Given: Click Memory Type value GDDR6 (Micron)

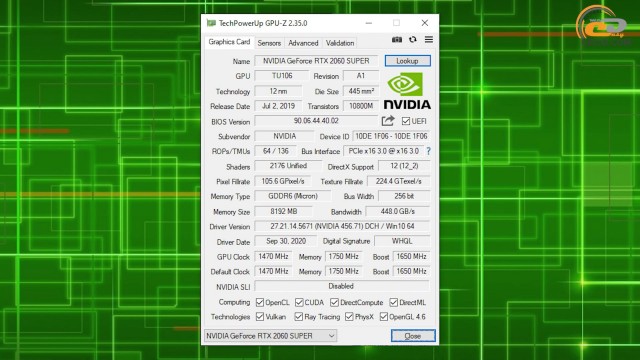Looking at the screenshot, I should point(293,196).
